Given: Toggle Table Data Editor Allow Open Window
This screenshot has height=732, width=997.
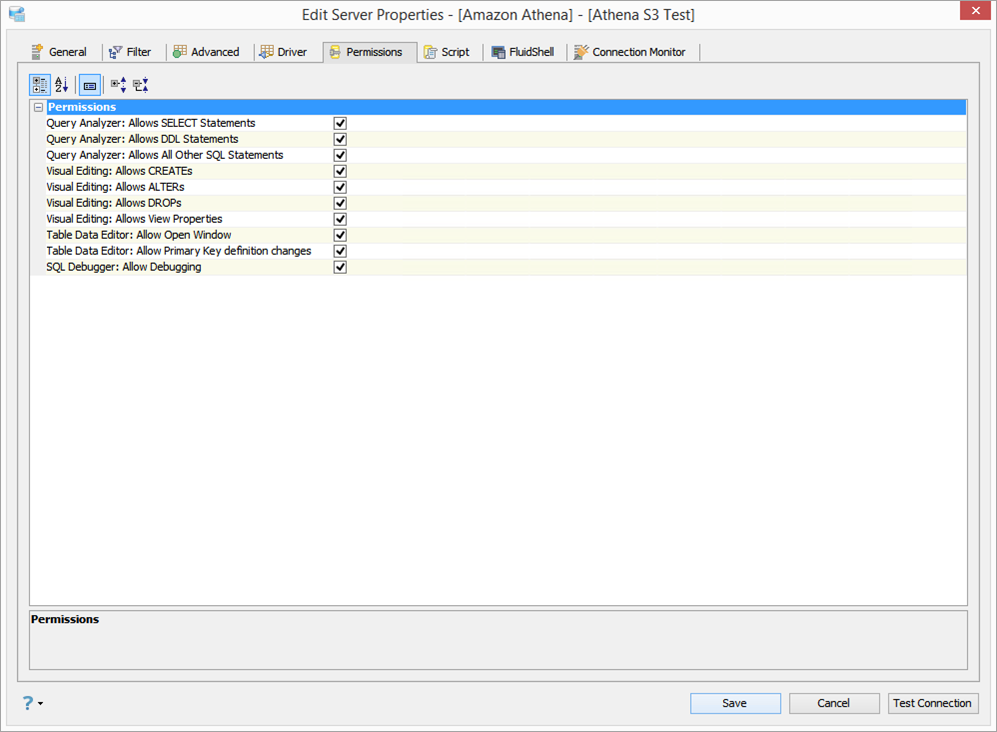Looking at the screenshot, I should (340, 235).
